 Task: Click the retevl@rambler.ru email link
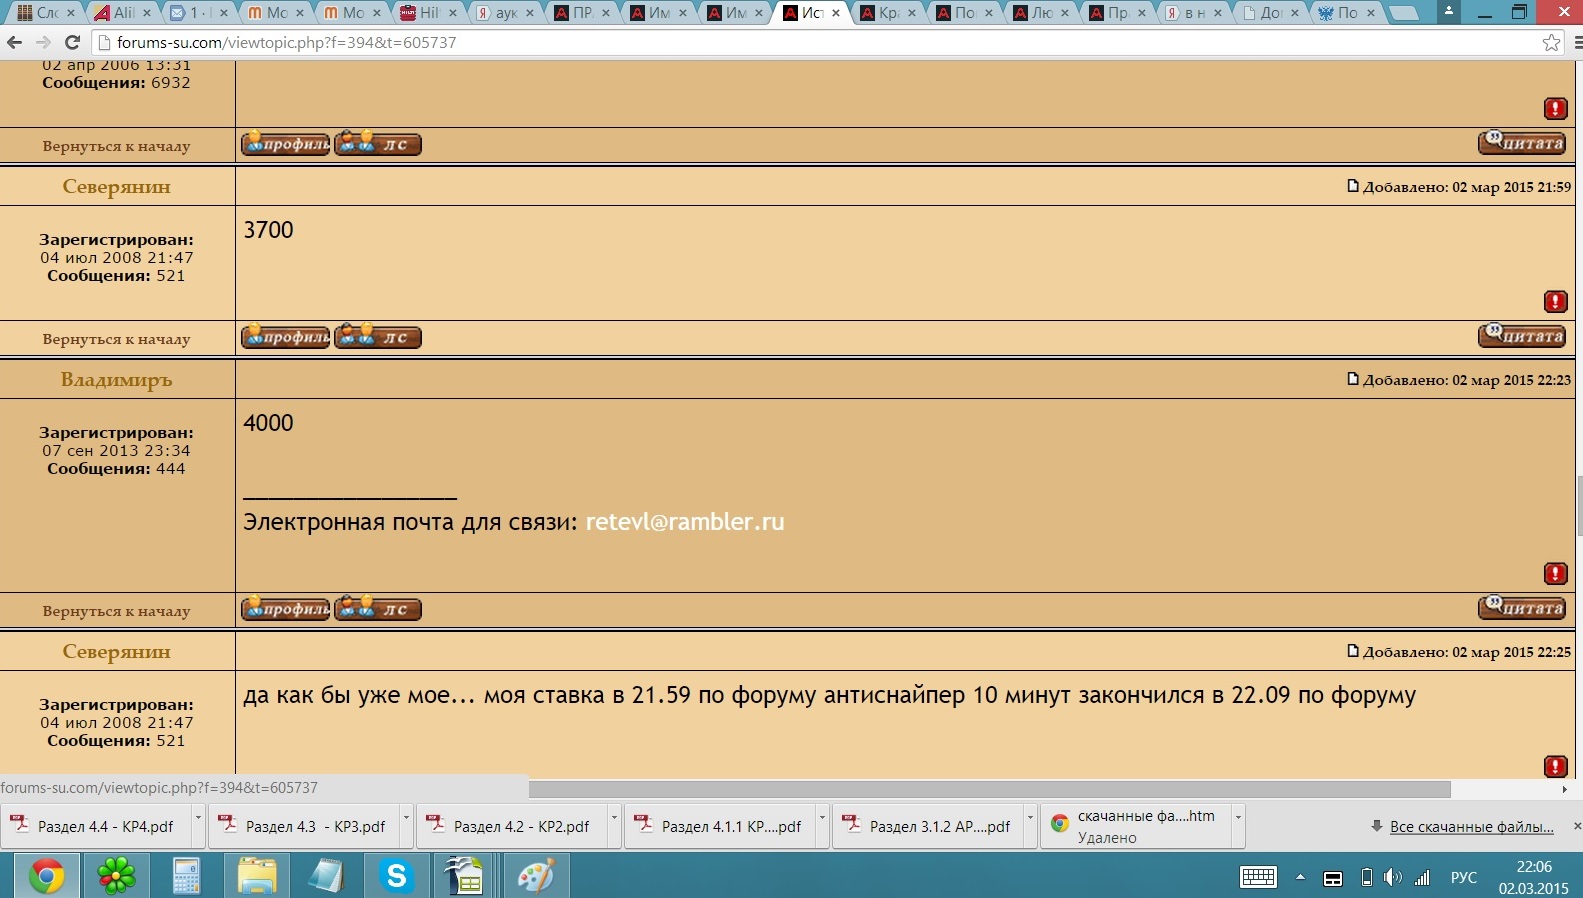(684, 522)
